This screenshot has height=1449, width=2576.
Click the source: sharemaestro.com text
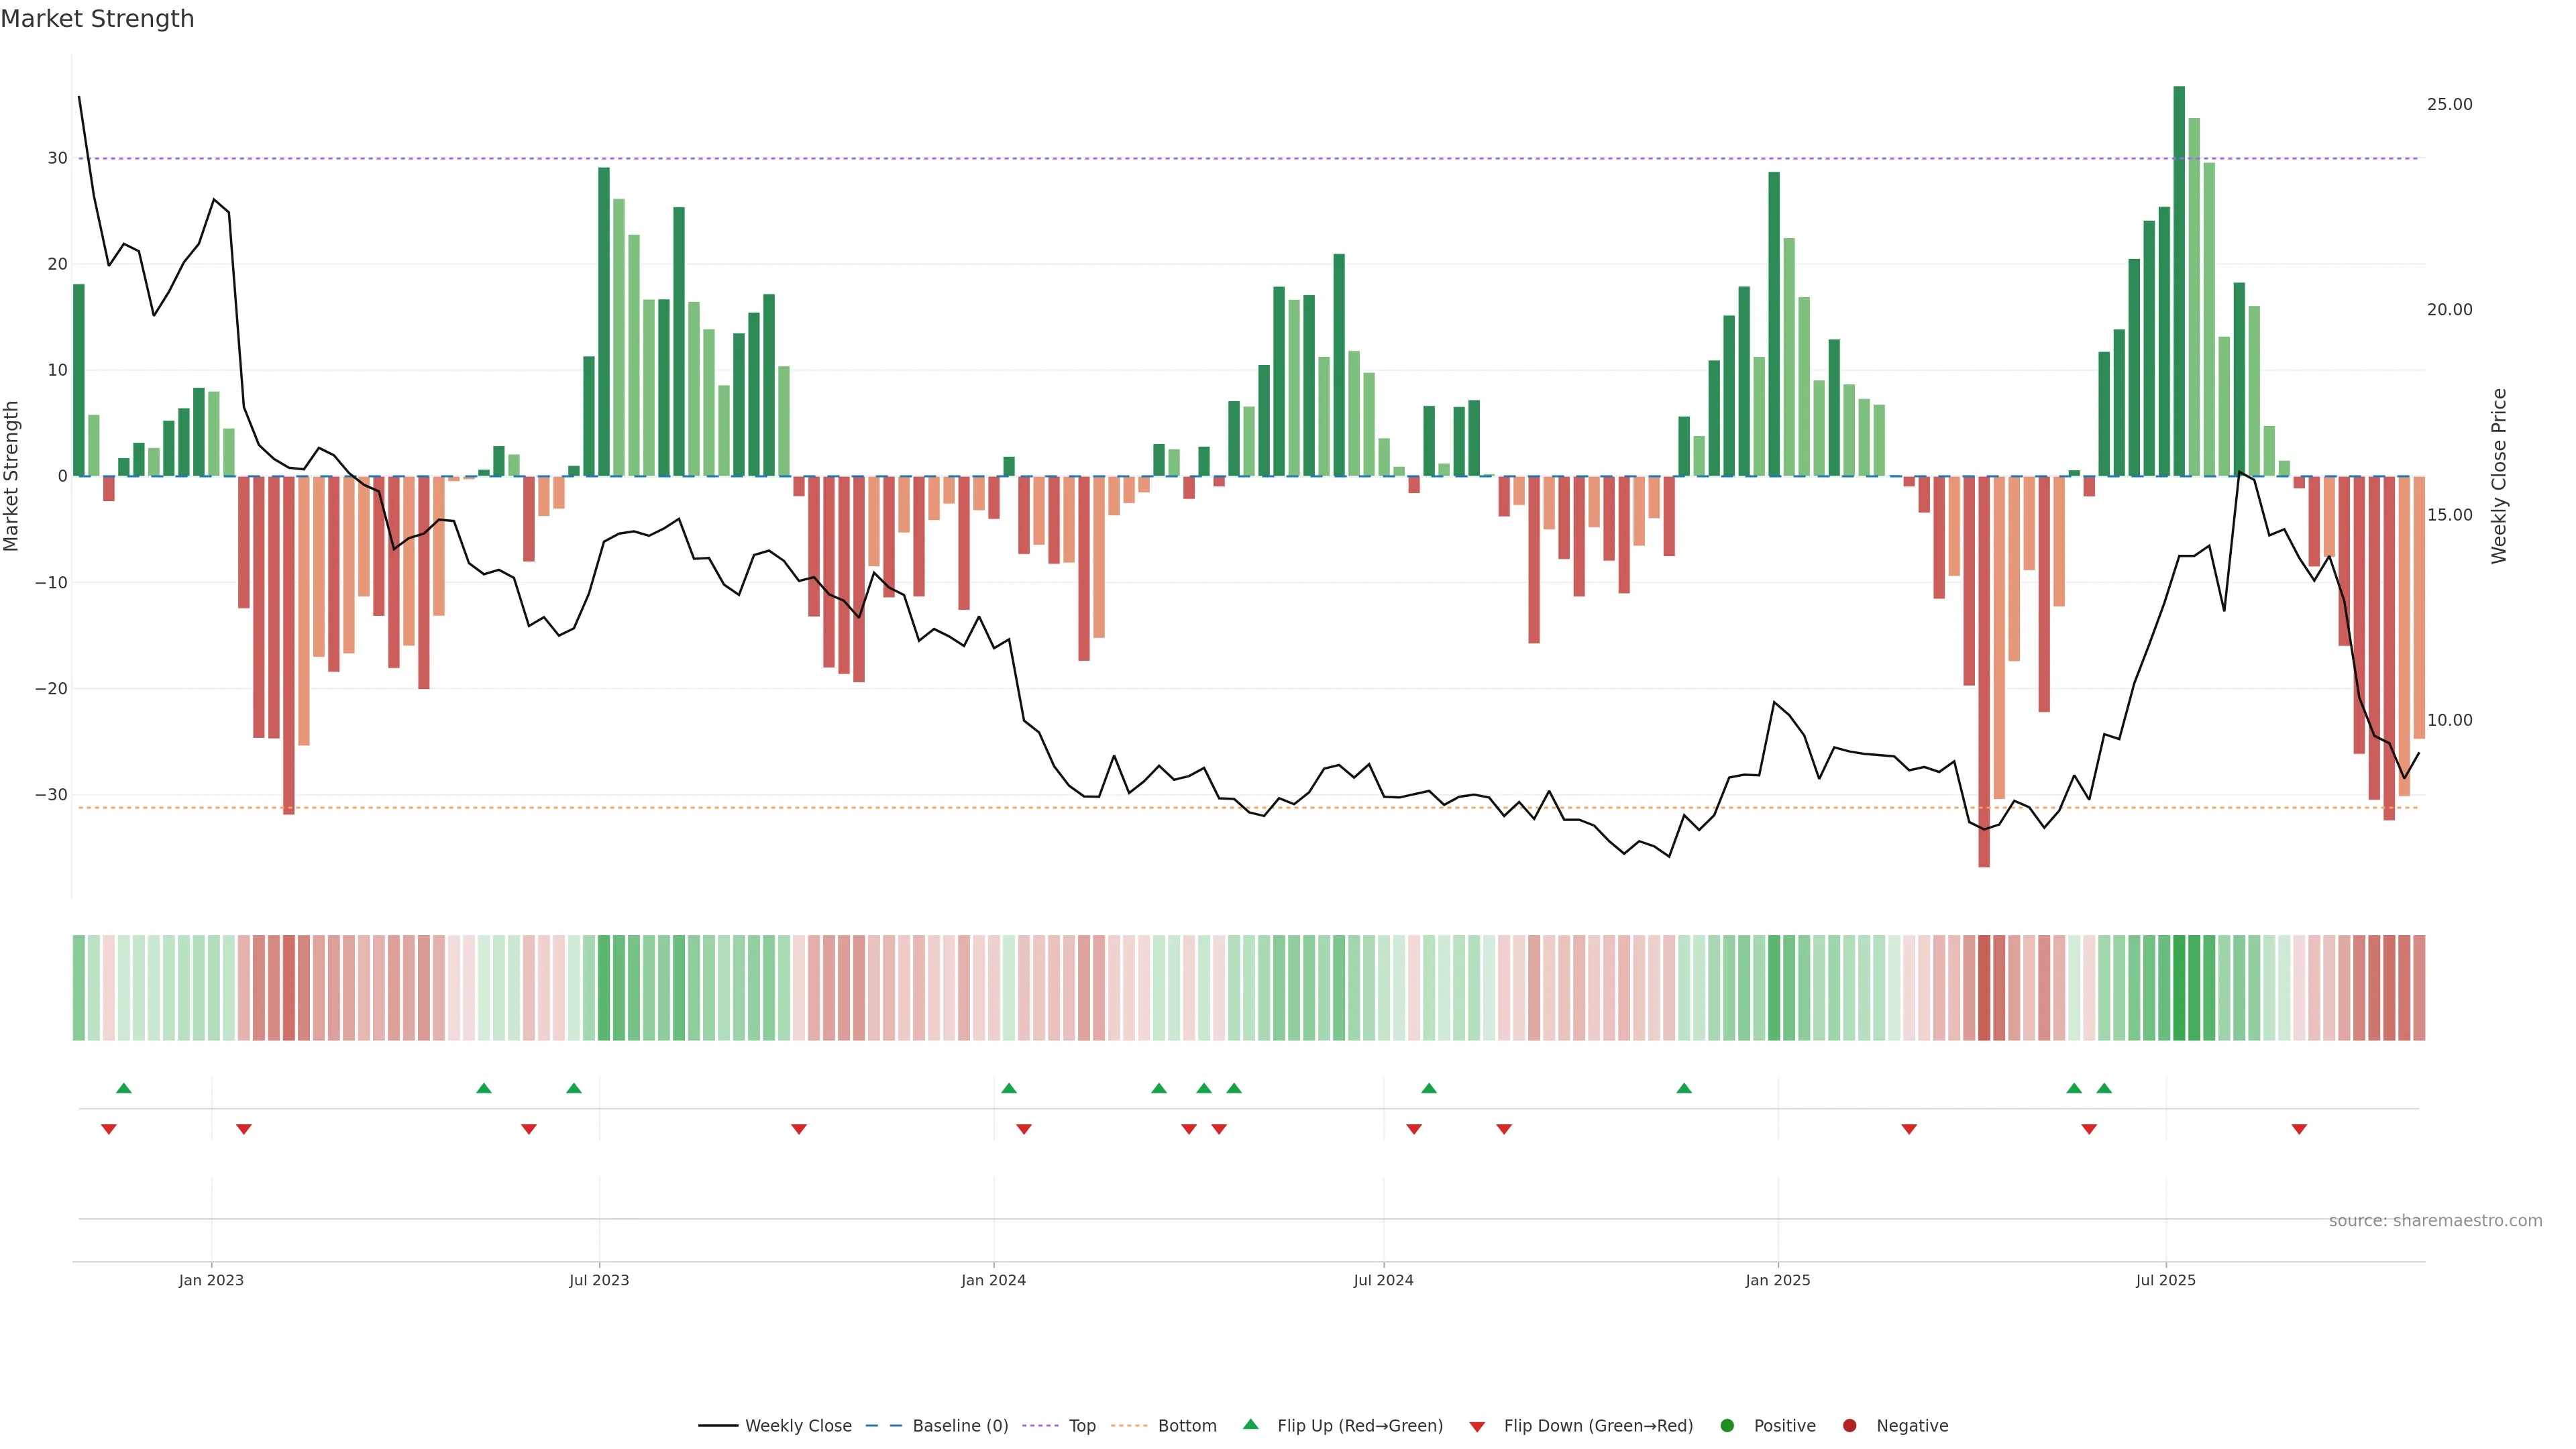2435,1221
